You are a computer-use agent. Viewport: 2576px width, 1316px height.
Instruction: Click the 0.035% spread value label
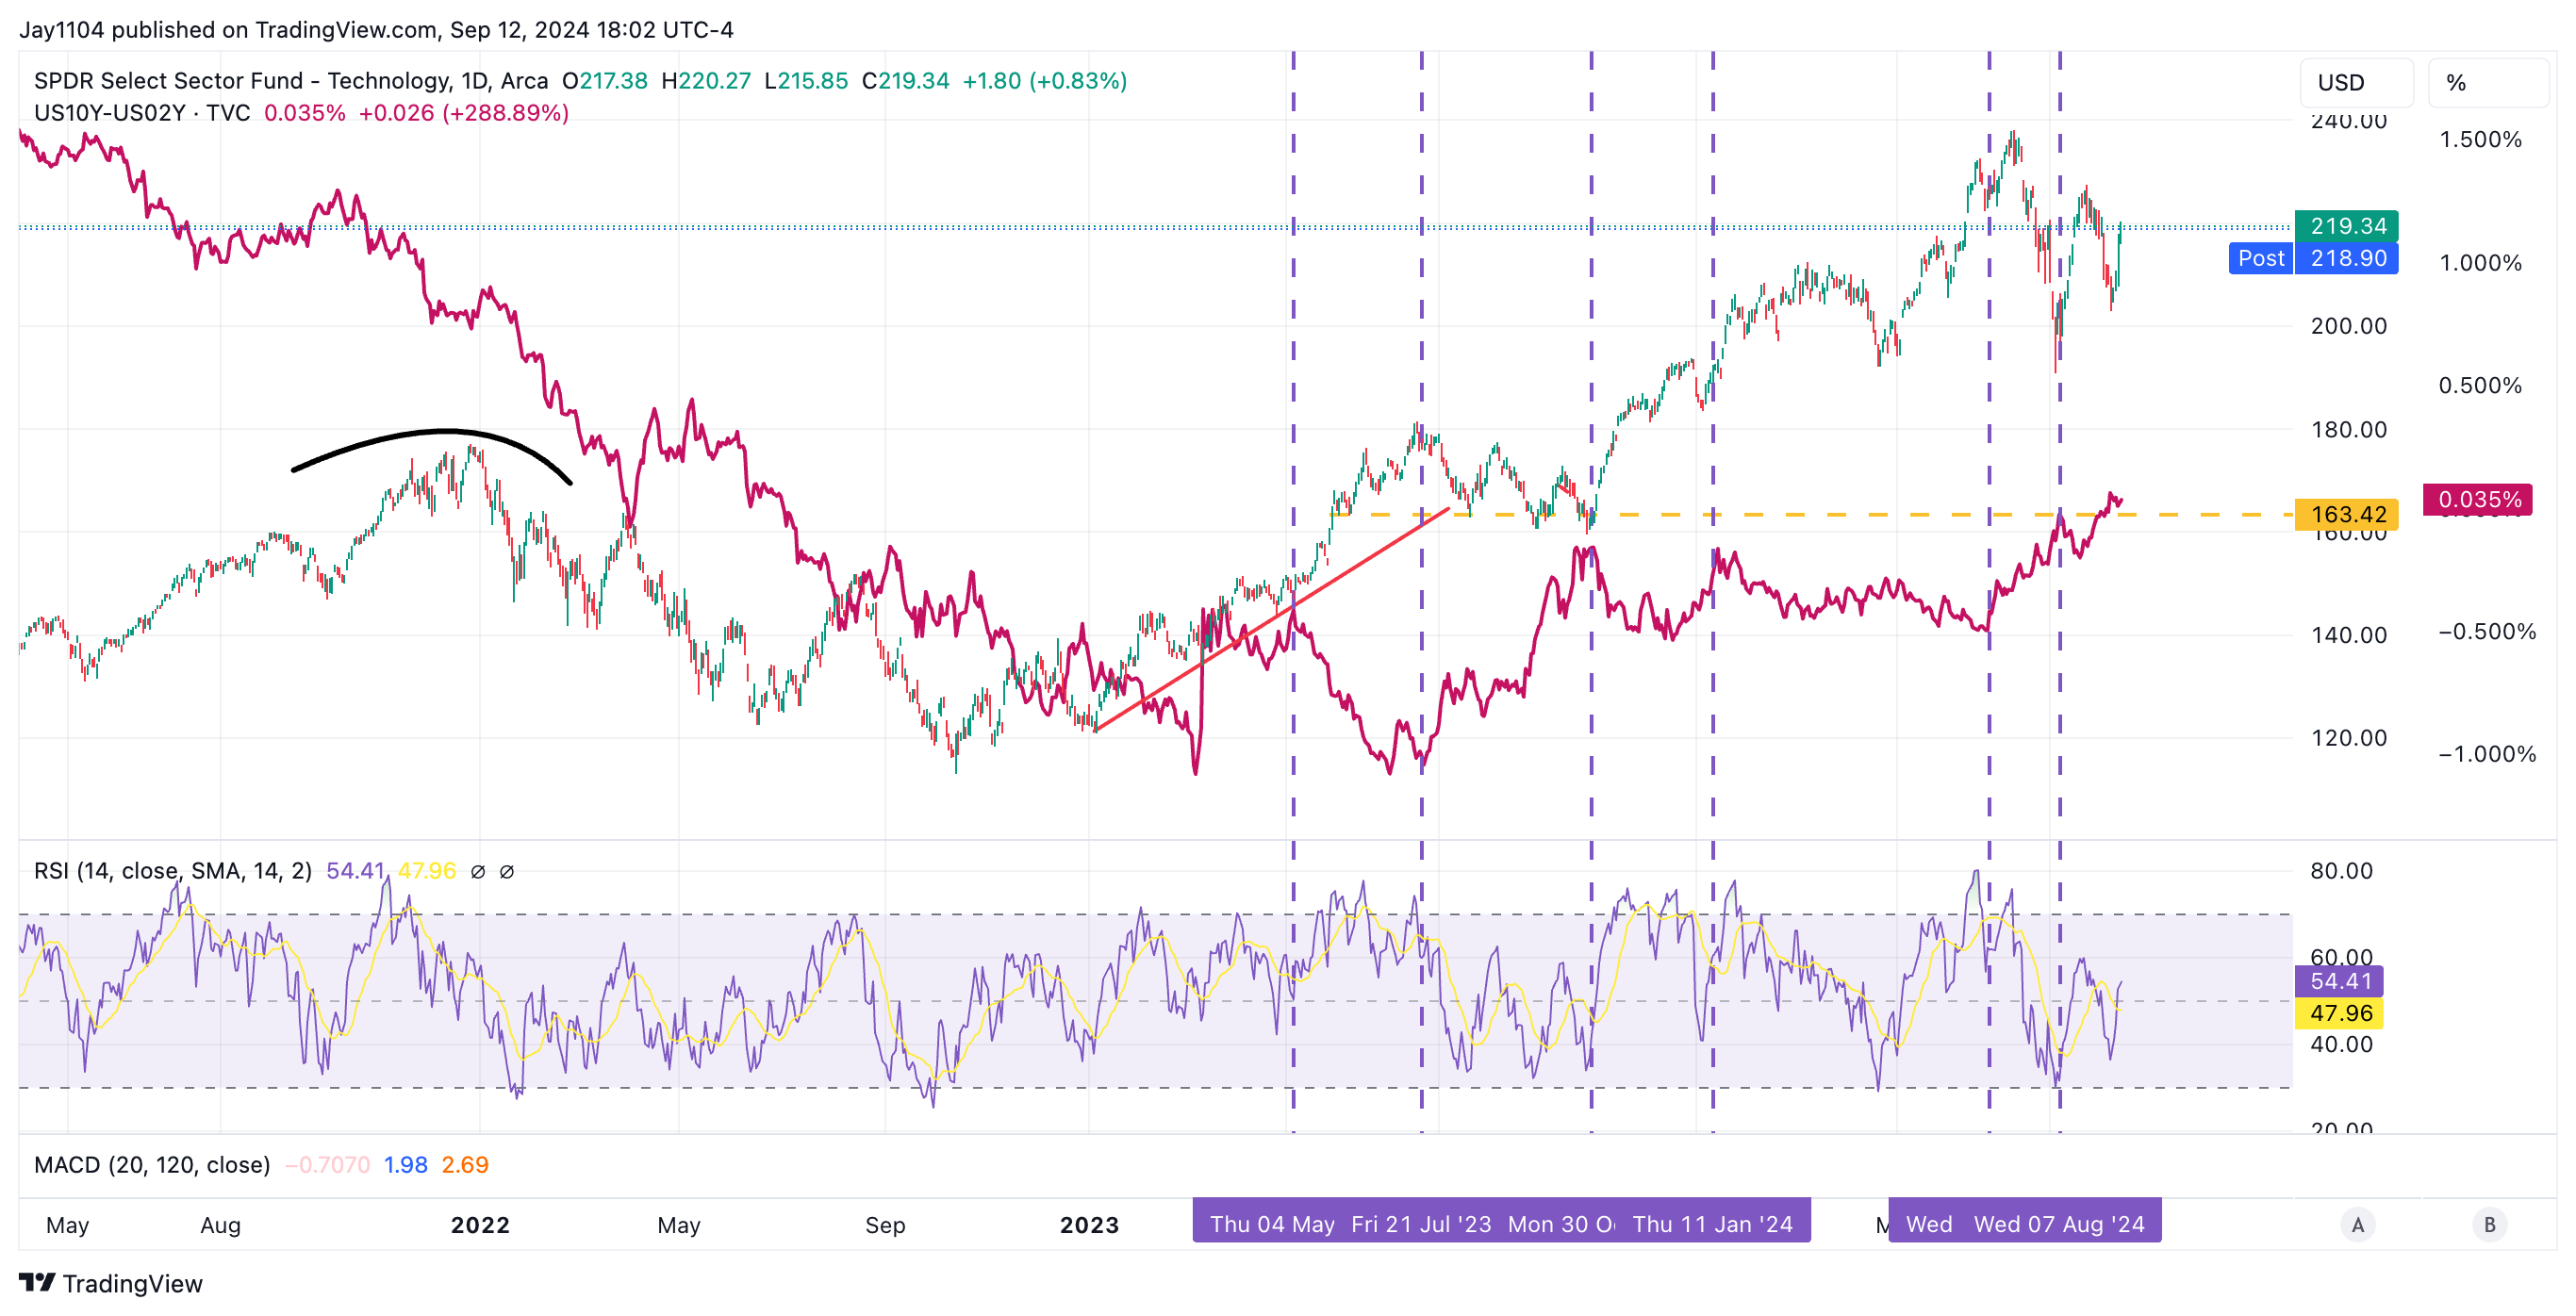click(x=2477, y=499)
